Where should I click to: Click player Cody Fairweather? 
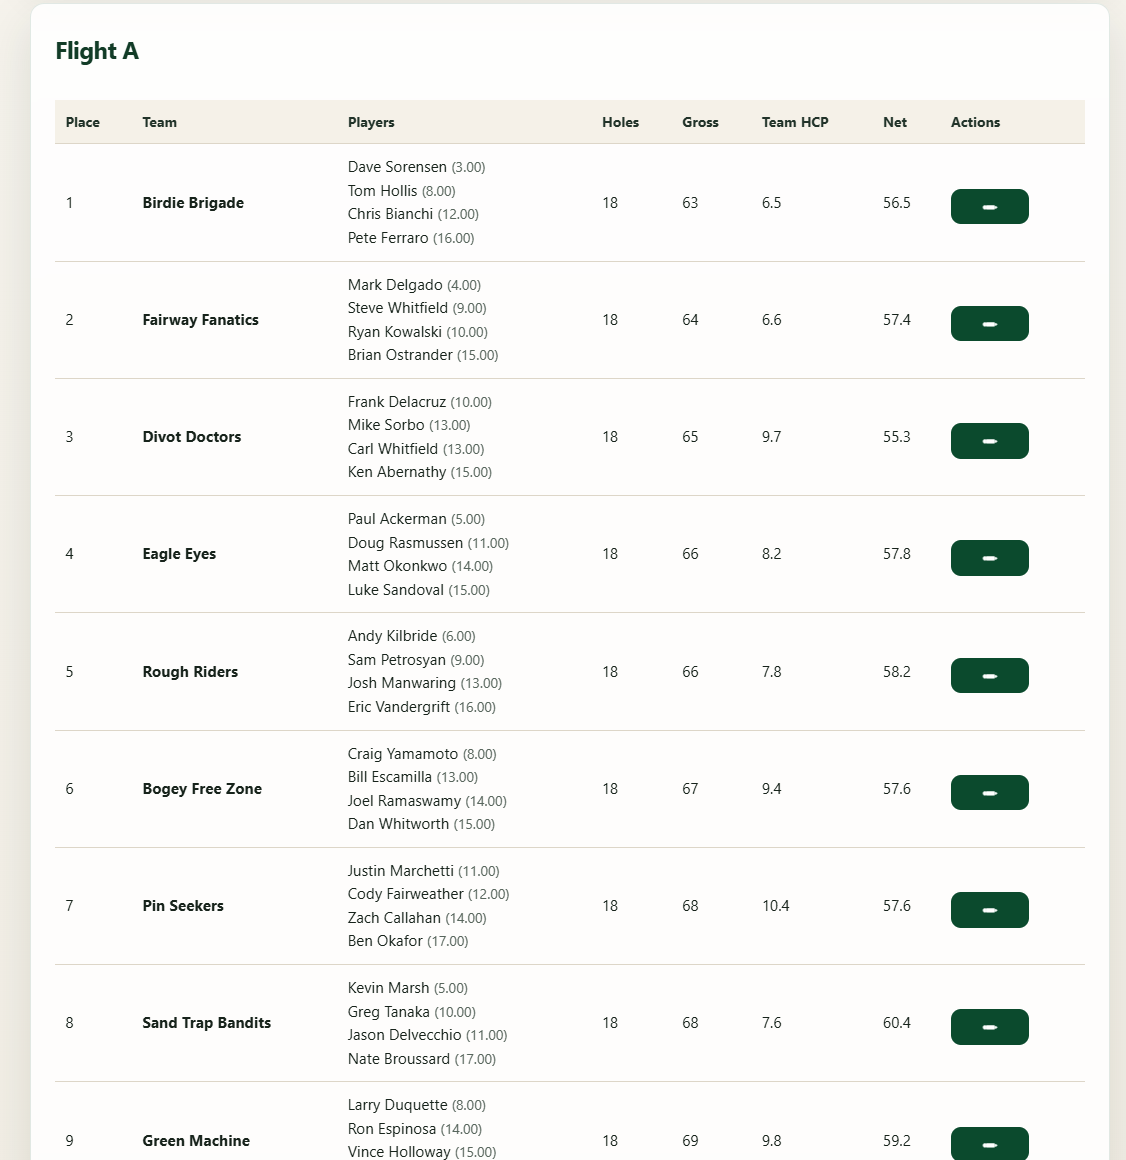click(405, 894)
